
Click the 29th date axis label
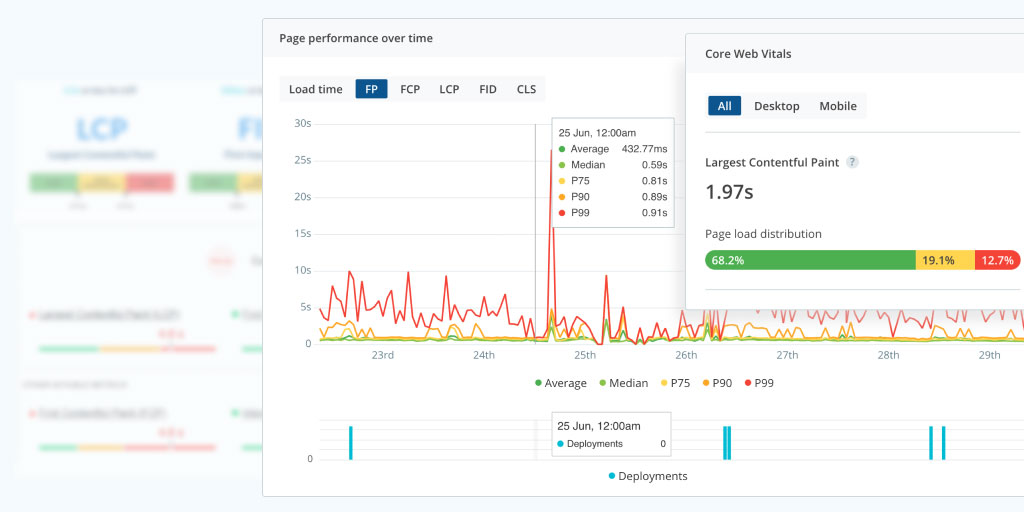click(989, 355)
